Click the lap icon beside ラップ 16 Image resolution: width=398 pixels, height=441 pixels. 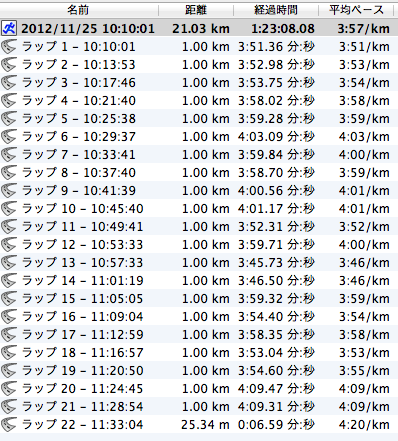coord(9,317)
